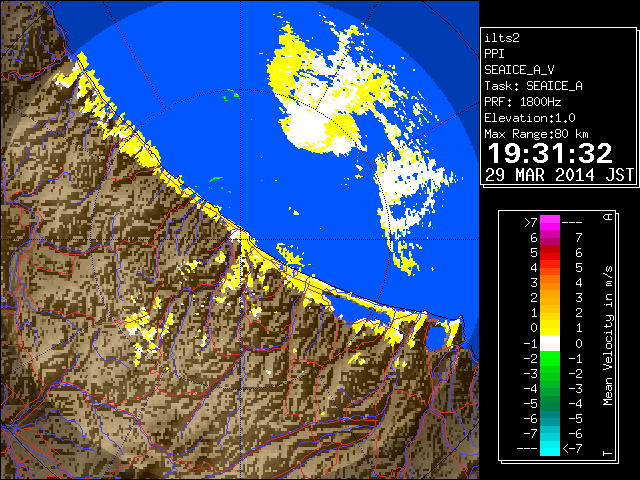Select the >7 legend label
640x480 pixels.
pyautogui.click(x=531, y=222)
